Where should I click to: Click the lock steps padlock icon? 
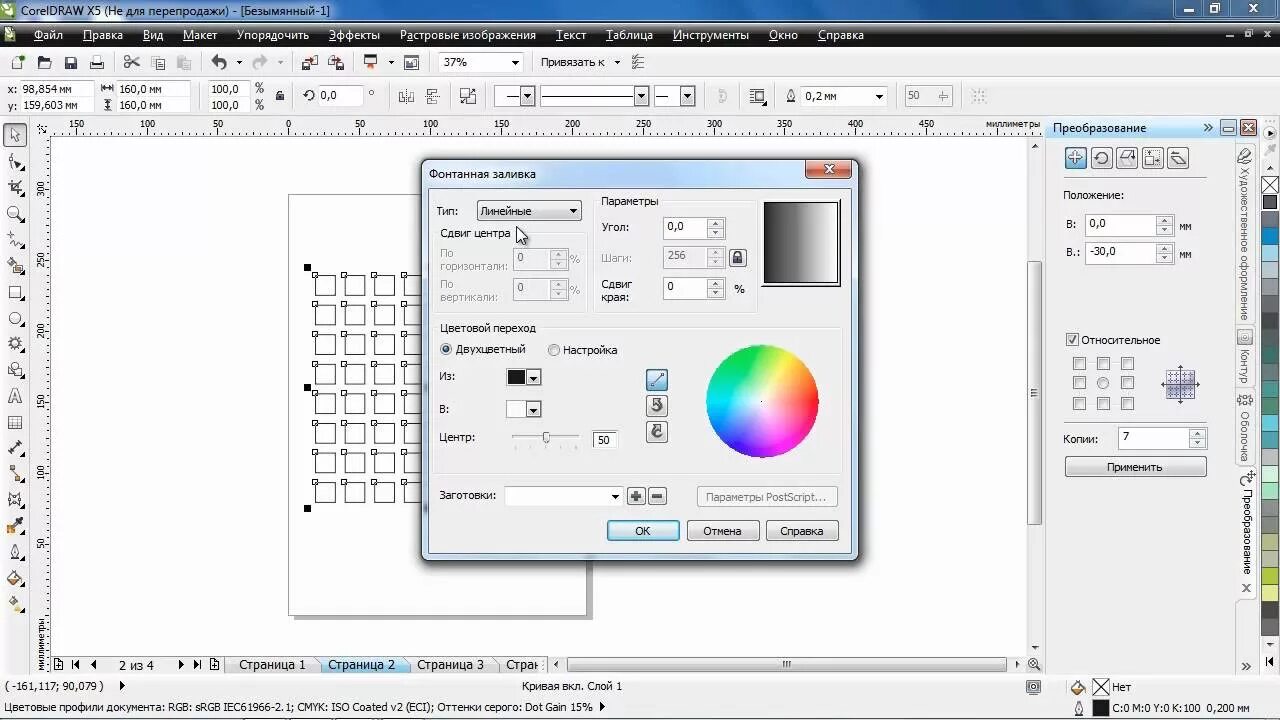point(738,258)
